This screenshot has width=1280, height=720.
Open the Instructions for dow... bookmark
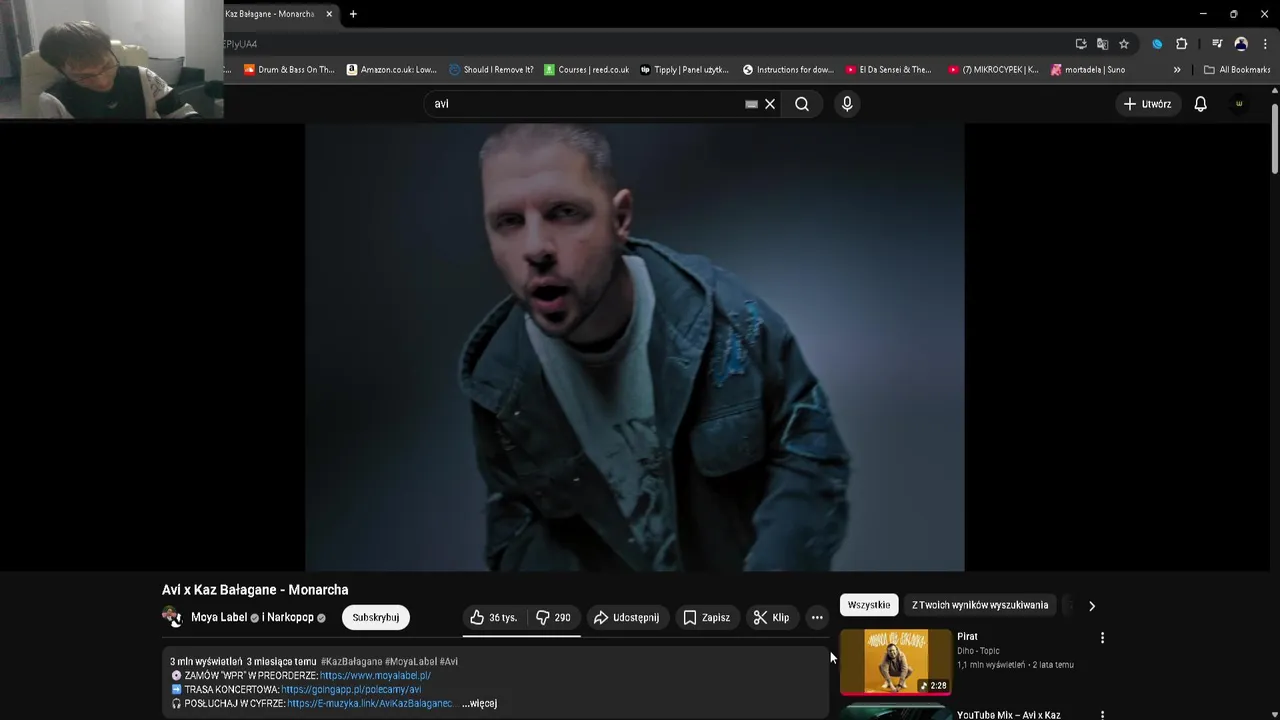click(x=788, y=70)
